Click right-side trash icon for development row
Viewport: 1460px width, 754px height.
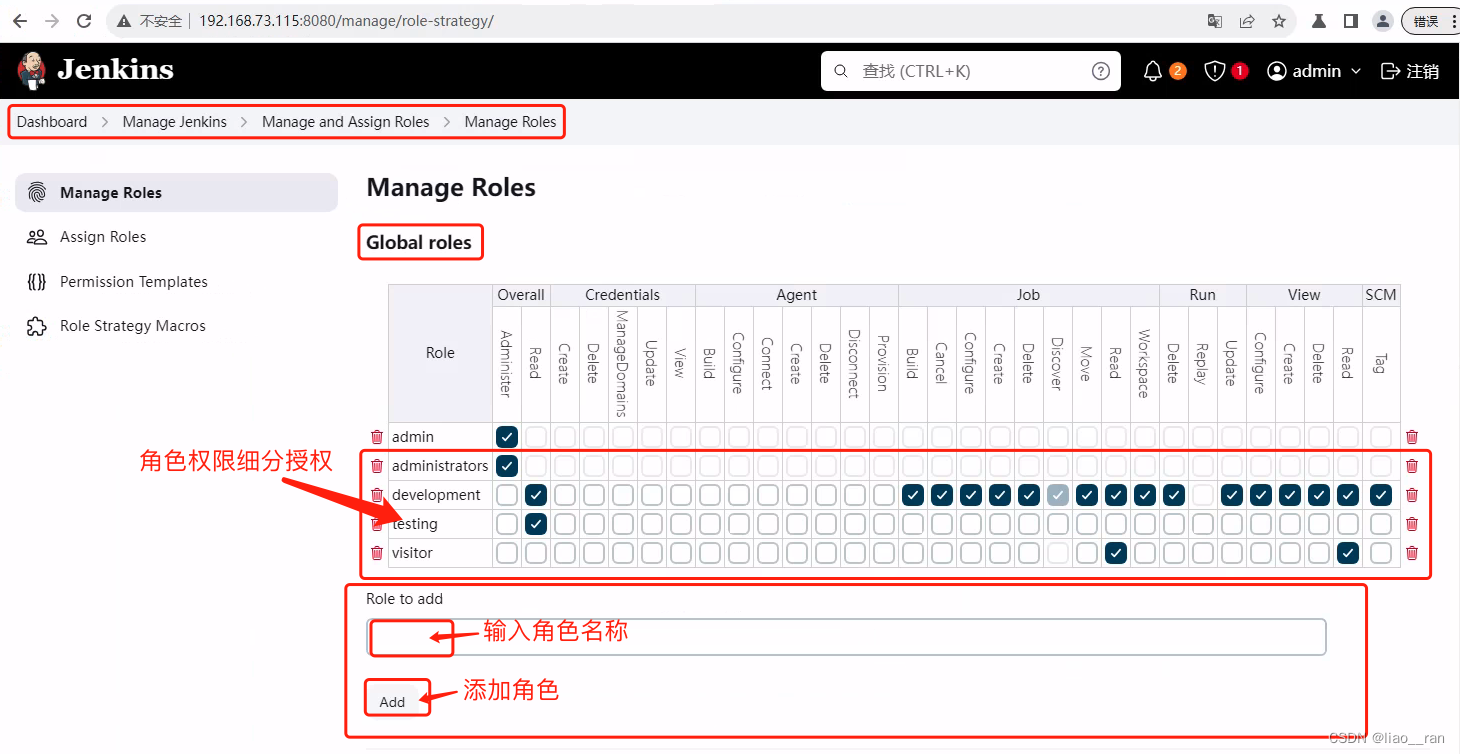pos(1412,495)
